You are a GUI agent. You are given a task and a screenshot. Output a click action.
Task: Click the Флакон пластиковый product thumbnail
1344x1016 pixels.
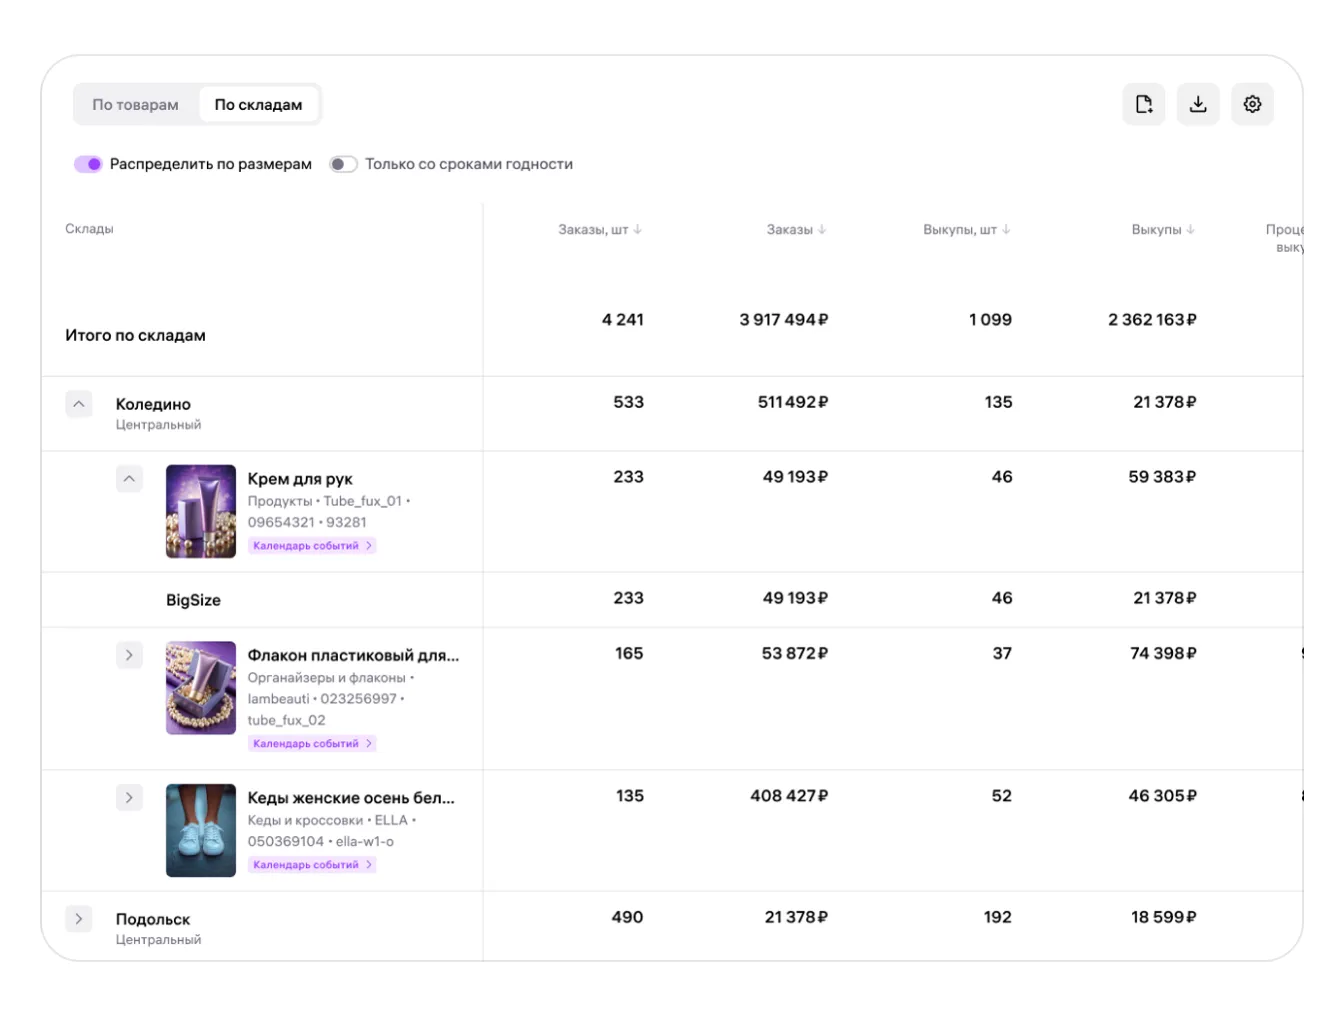pyautogui.click(x=201, y=688)
